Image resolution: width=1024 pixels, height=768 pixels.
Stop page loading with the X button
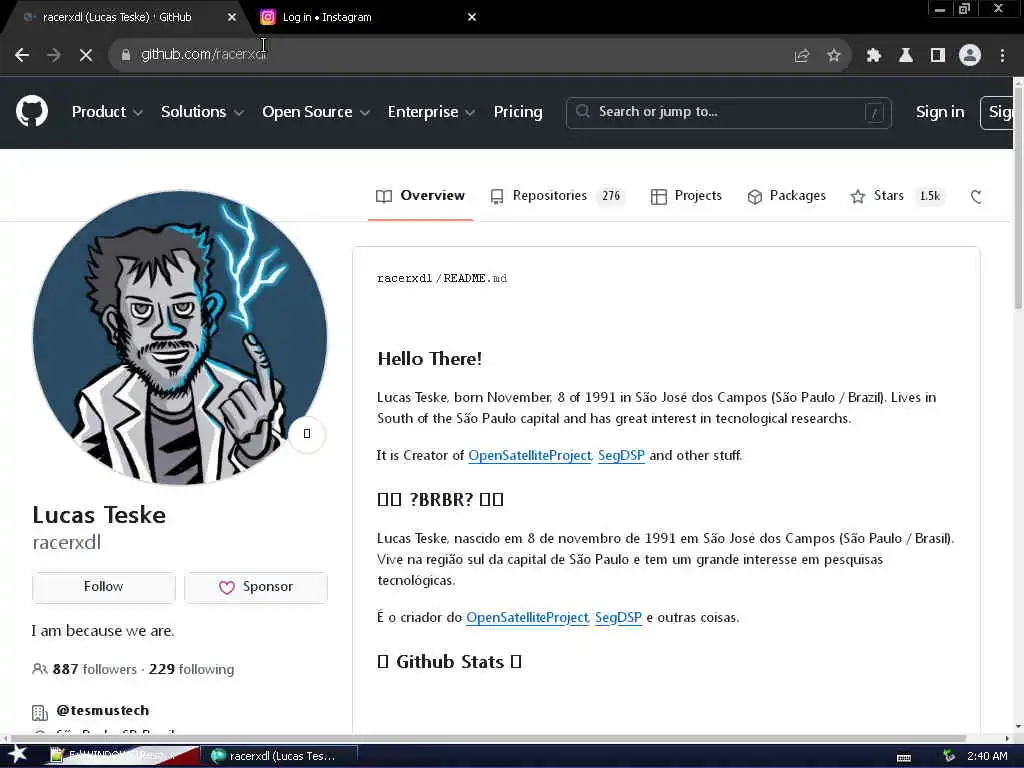[86, 55]
